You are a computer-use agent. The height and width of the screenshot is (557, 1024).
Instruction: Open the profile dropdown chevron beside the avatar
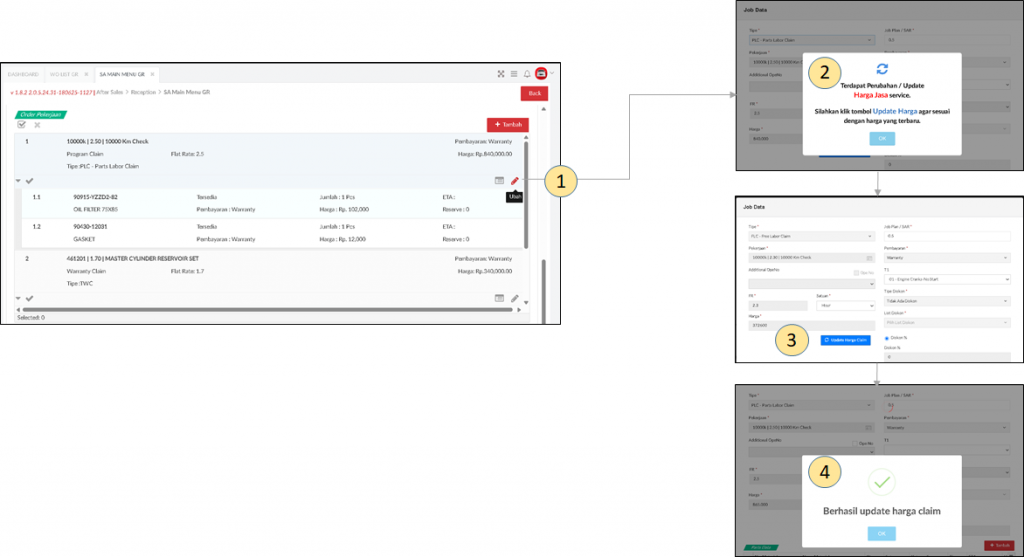[552, 73]
